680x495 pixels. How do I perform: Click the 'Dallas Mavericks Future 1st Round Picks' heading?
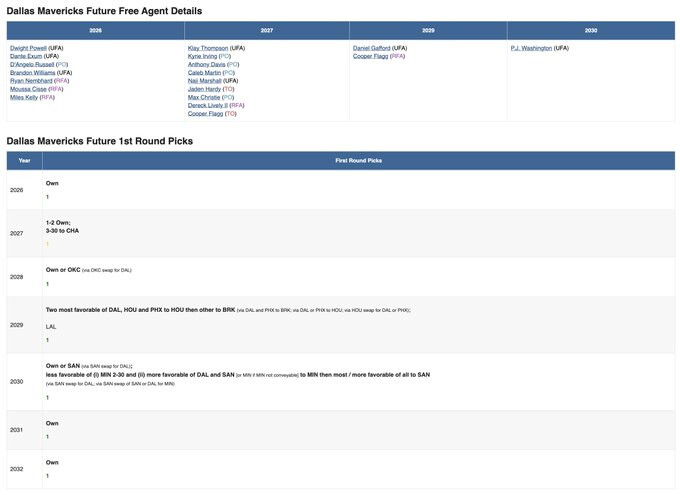click(100, 141)
